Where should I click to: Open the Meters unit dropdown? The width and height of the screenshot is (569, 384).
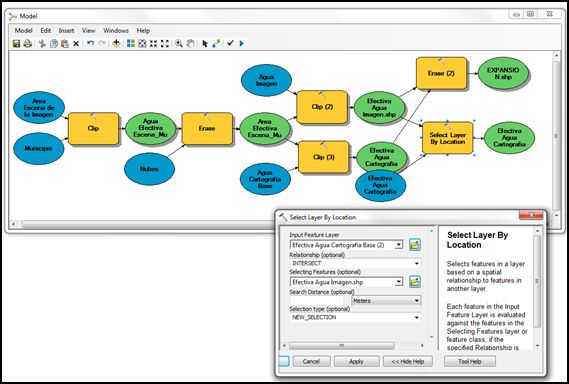(x=417, y=301)
